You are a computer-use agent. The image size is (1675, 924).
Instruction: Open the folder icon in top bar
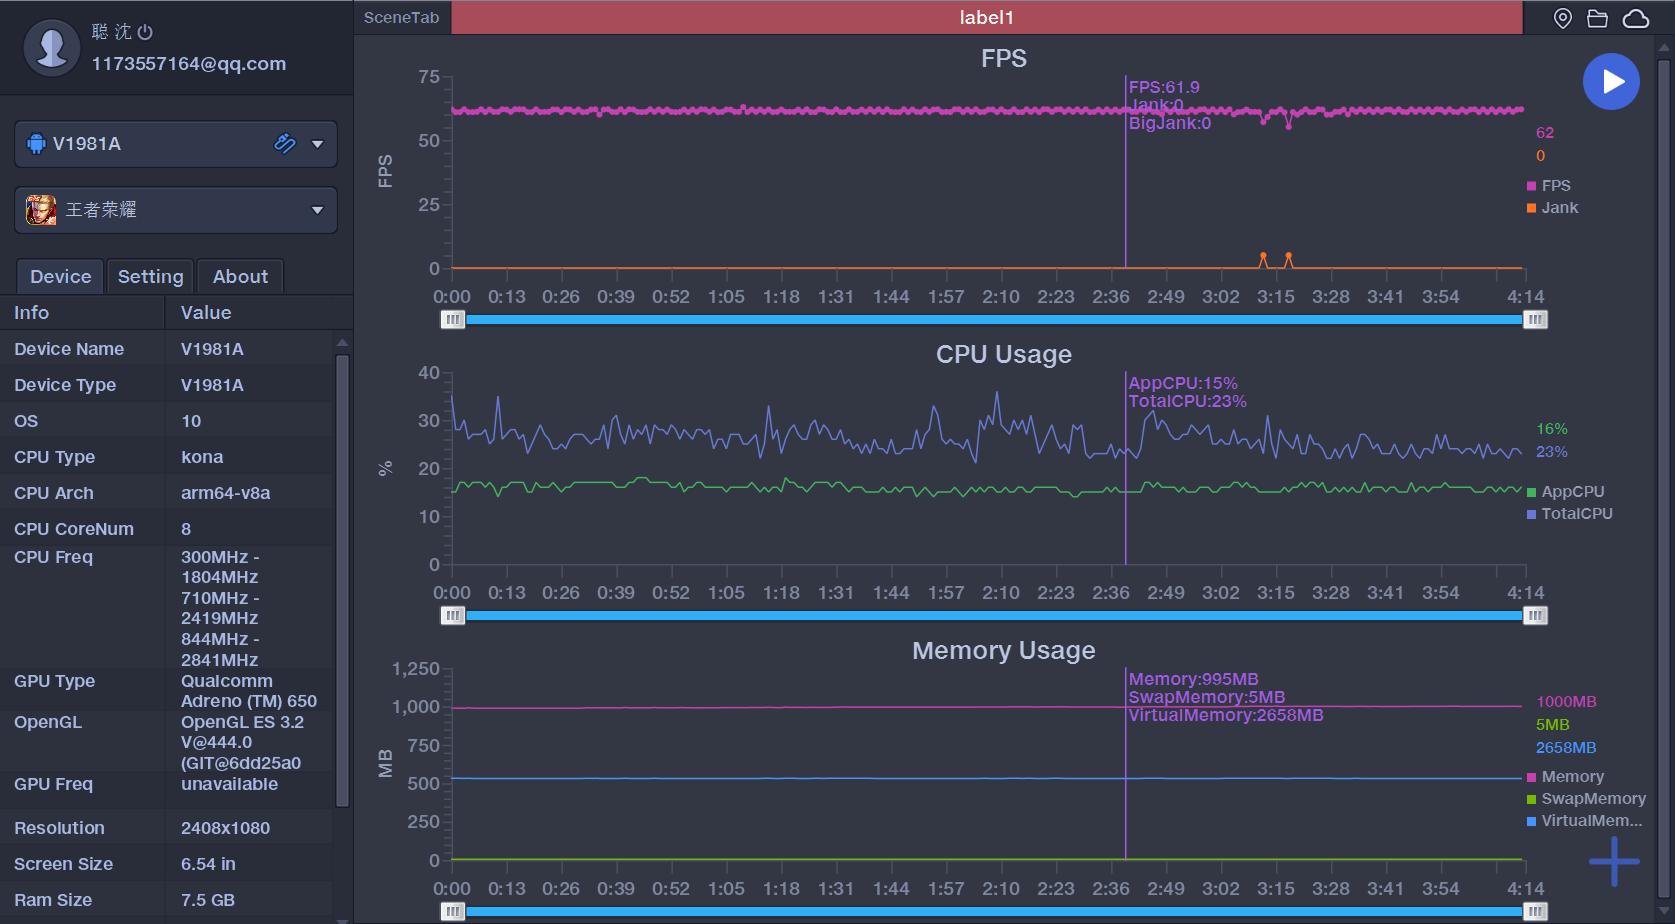pos(1598,18)
